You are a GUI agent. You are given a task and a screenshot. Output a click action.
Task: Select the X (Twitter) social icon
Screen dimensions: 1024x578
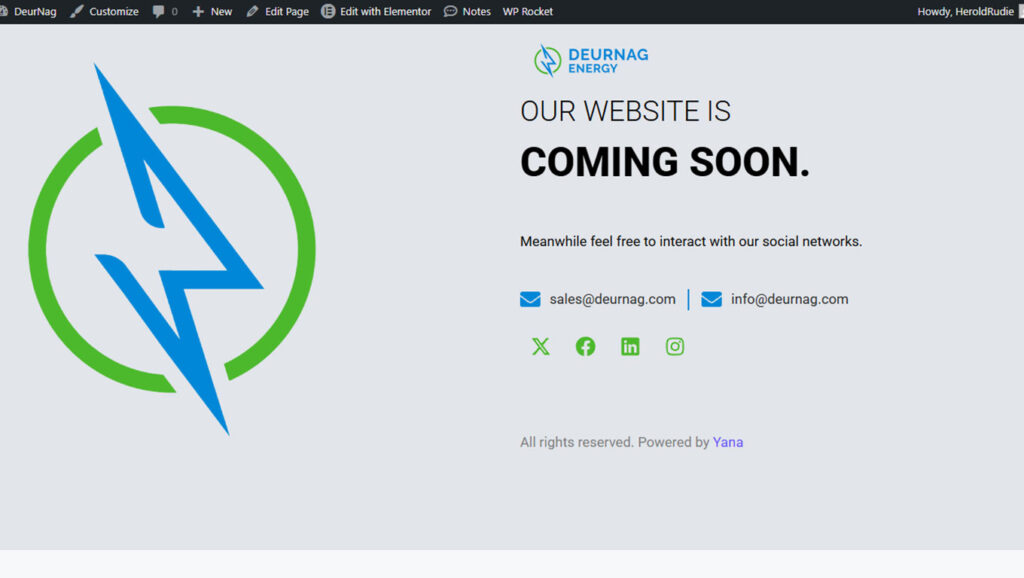tap(540, 346)
